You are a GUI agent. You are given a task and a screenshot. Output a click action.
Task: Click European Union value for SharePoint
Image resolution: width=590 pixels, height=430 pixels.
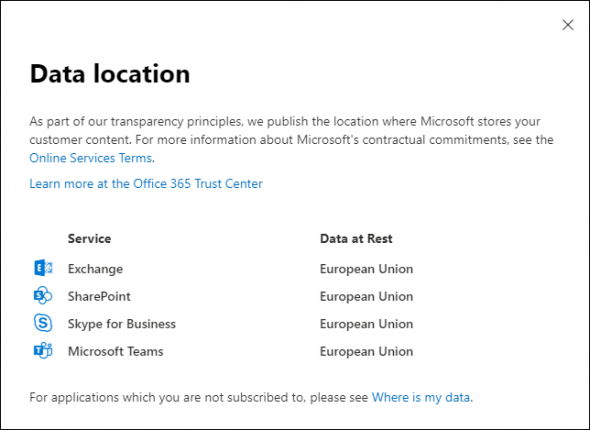pyautogui.click(x=366, y=296)
